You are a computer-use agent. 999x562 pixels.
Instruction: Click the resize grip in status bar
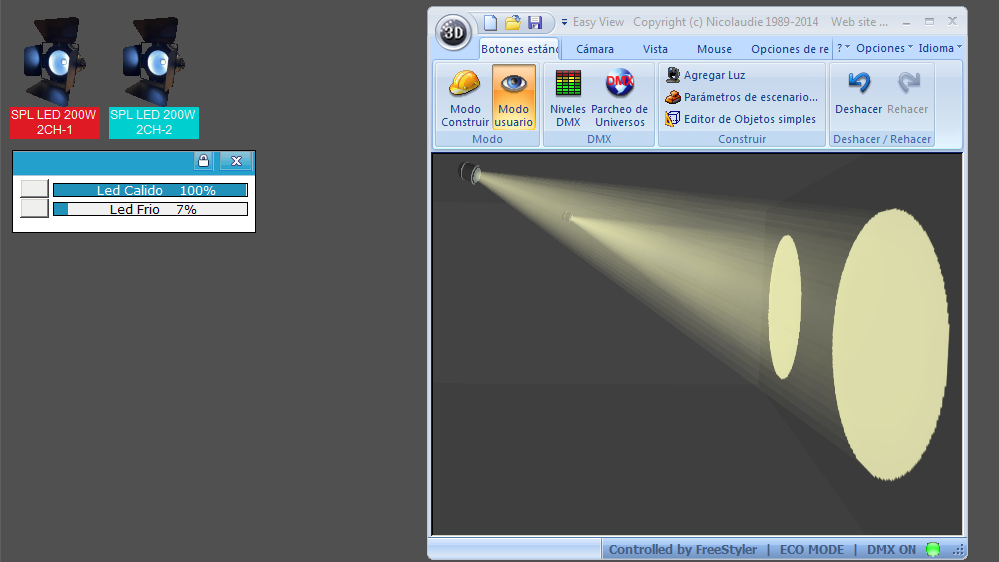(x=958, y=550)
